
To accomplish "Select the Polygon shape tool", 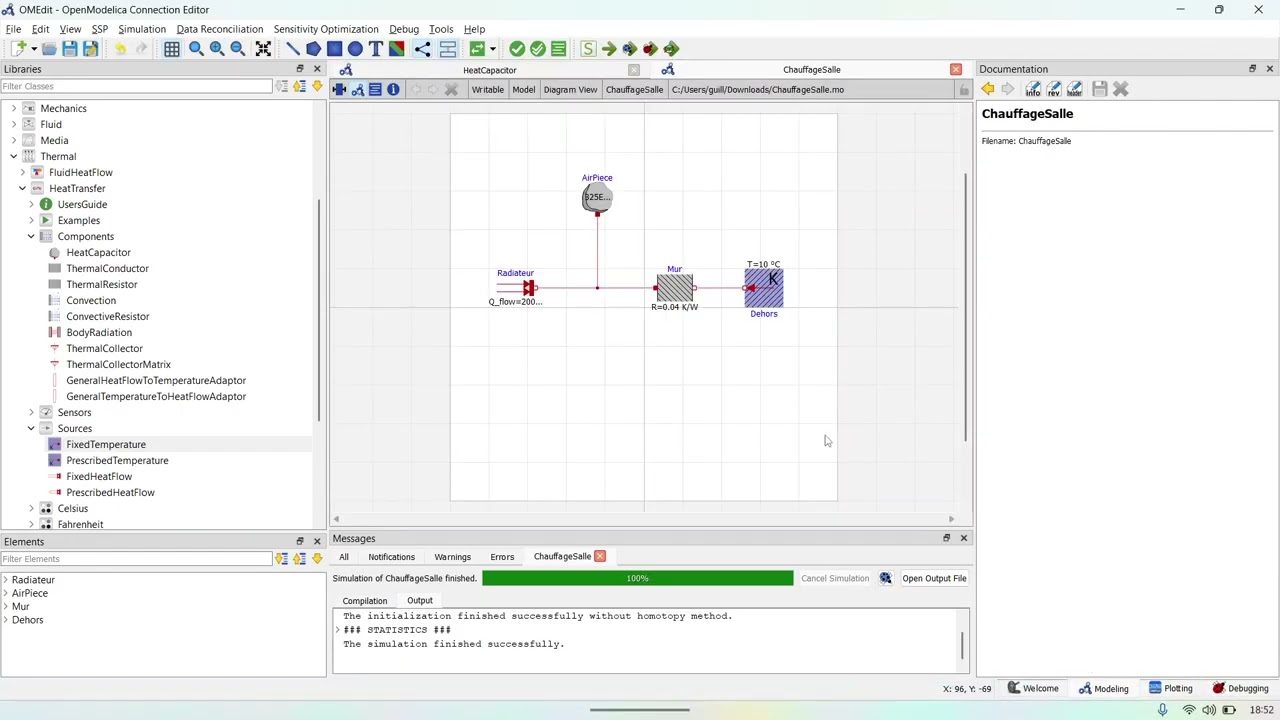I will point(313,48).
